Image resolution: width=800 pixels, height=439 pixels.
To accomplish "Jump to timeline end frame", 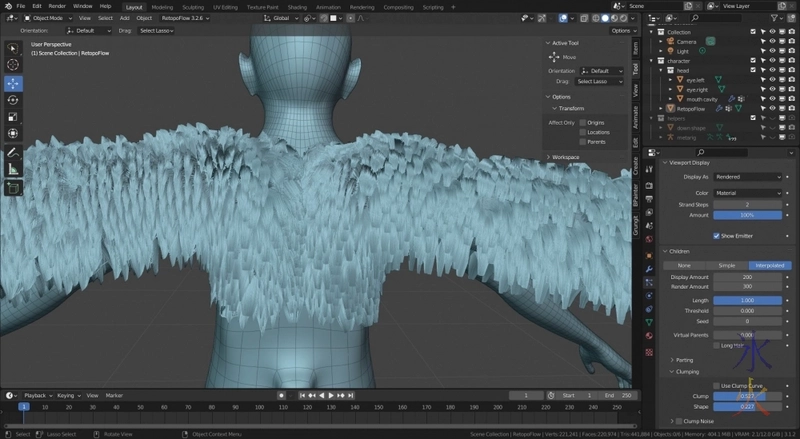I will (x=351, y=396).
